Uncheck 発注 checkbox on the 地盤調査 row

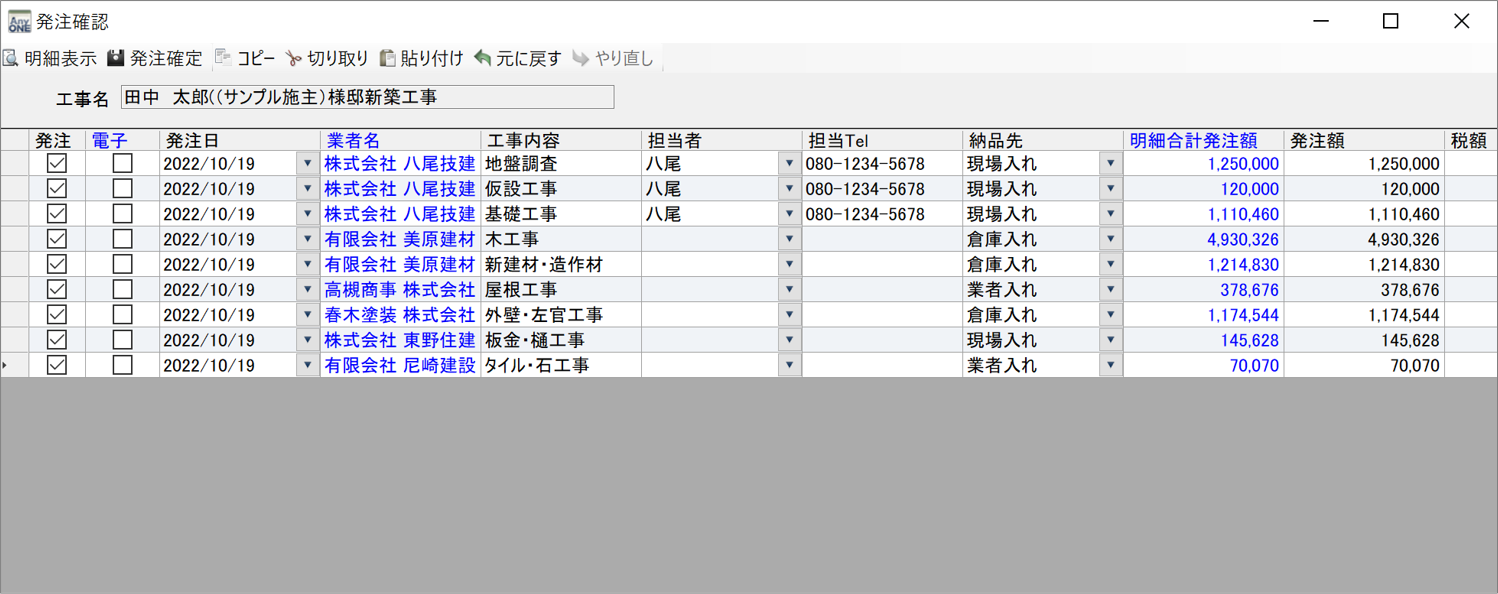56,163
